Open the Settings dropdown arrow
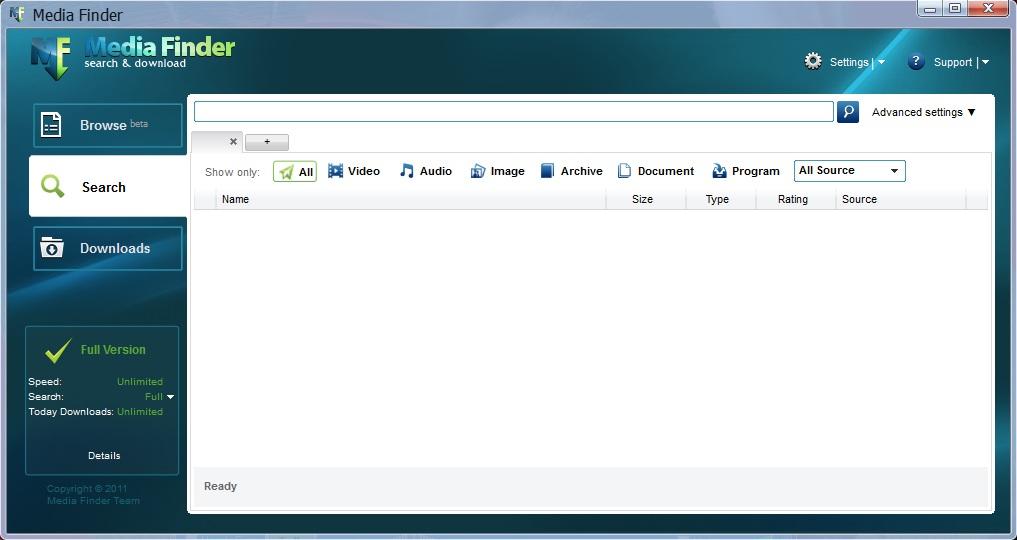The image size is (1017, 540). [881, 62]
